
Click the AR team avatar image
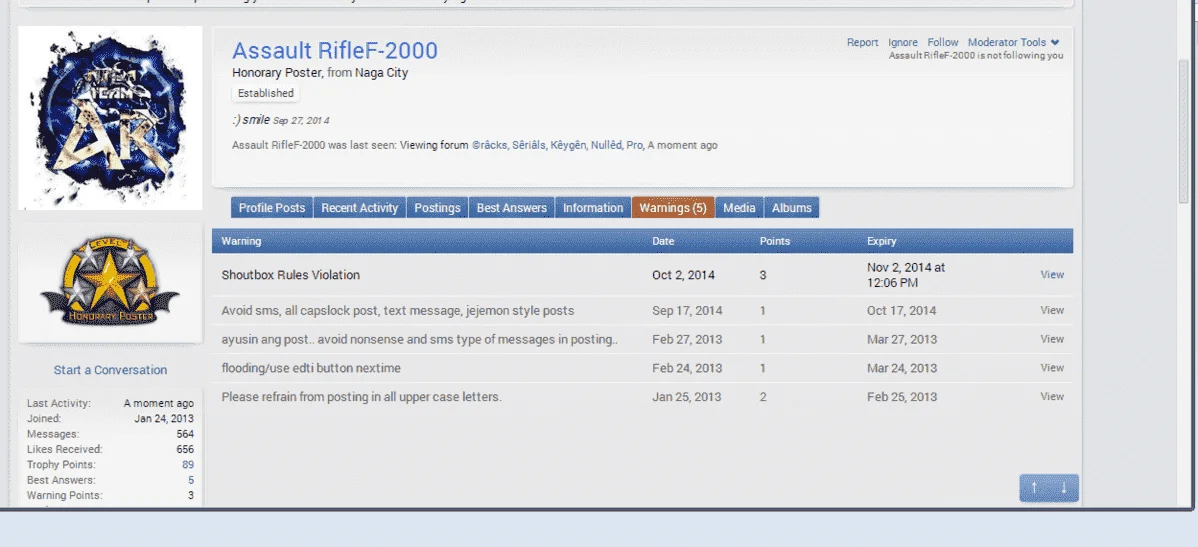pyautogui.click(x=110, y=118)
